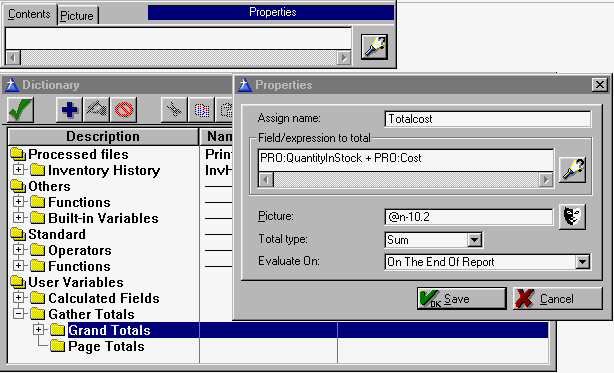This screenshot has height=373, width=614.
Task: Select the Processed files tree item
Action: [x=78, y=154]
